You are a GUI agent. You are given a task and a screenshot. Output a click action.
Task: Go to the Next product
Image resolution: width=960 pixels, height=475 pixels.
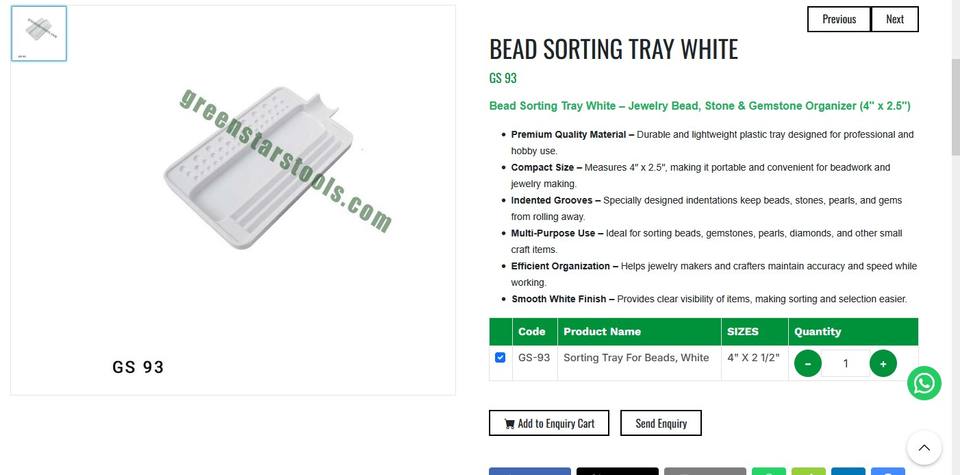(895, 19)
